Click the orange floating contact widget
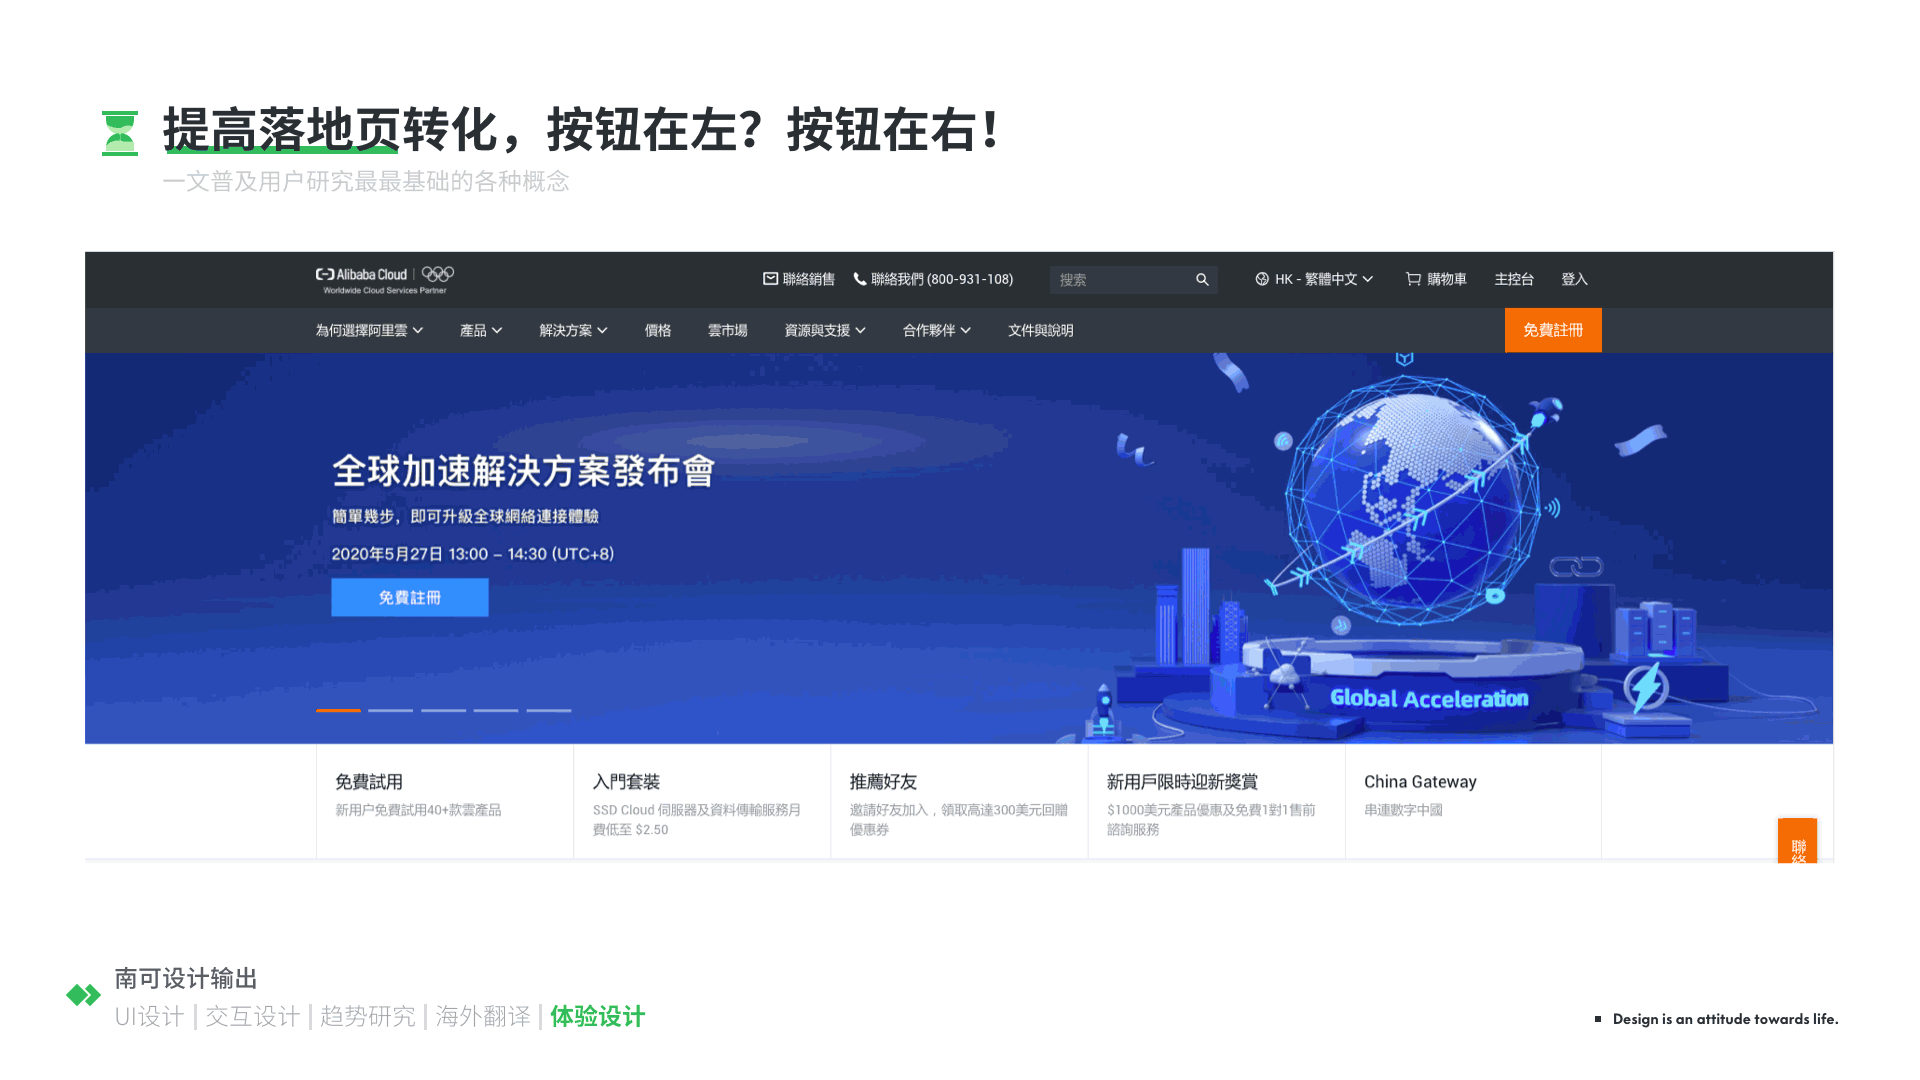This screenshot has width=1920, height=1080. [1797, 842]
